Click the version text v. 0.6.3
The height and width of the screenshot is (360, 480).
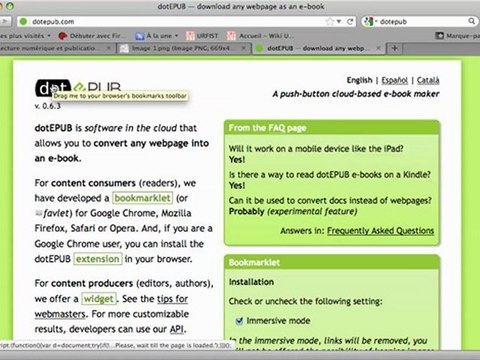click(x=48, y=106)
